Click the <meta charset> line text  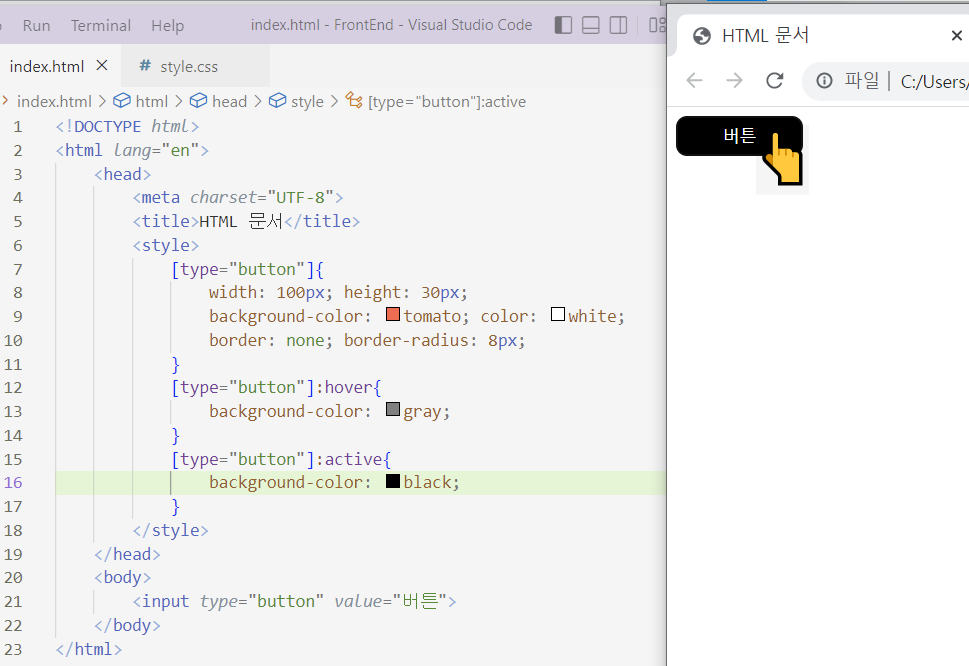tap(238, 198)
